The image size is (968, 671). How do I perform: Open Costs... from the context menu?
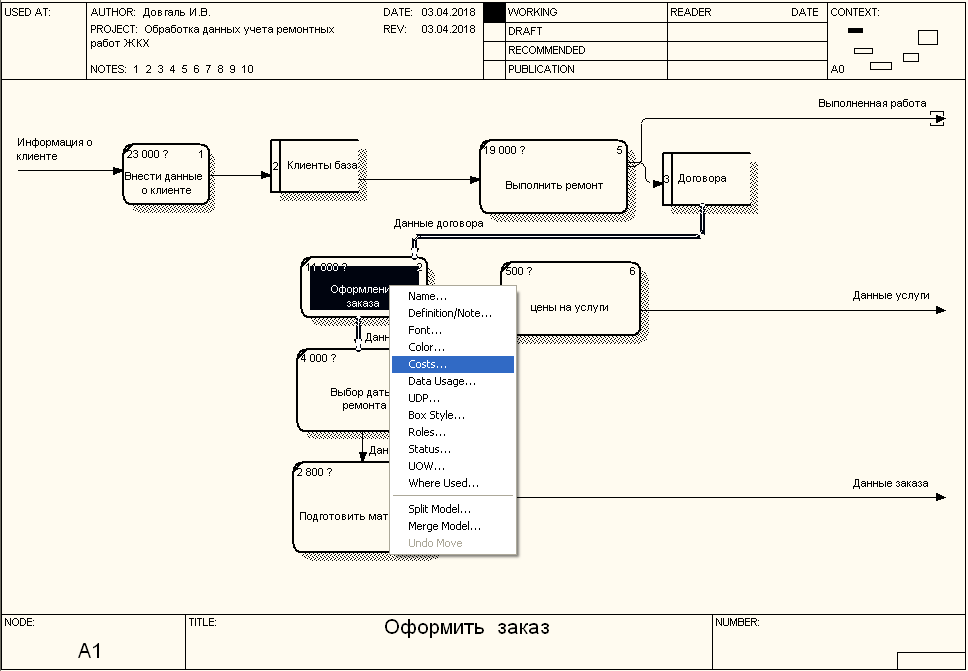click(x=428, y=365)
